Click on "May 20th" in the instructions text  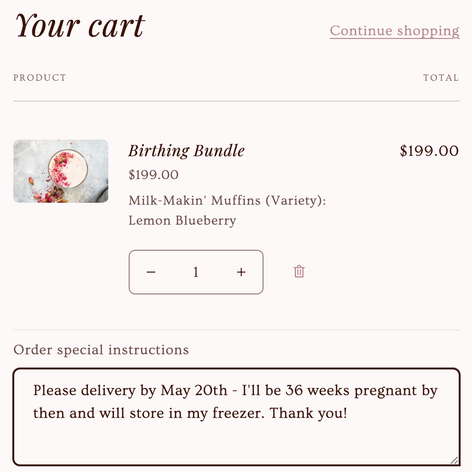coord(194,390)
